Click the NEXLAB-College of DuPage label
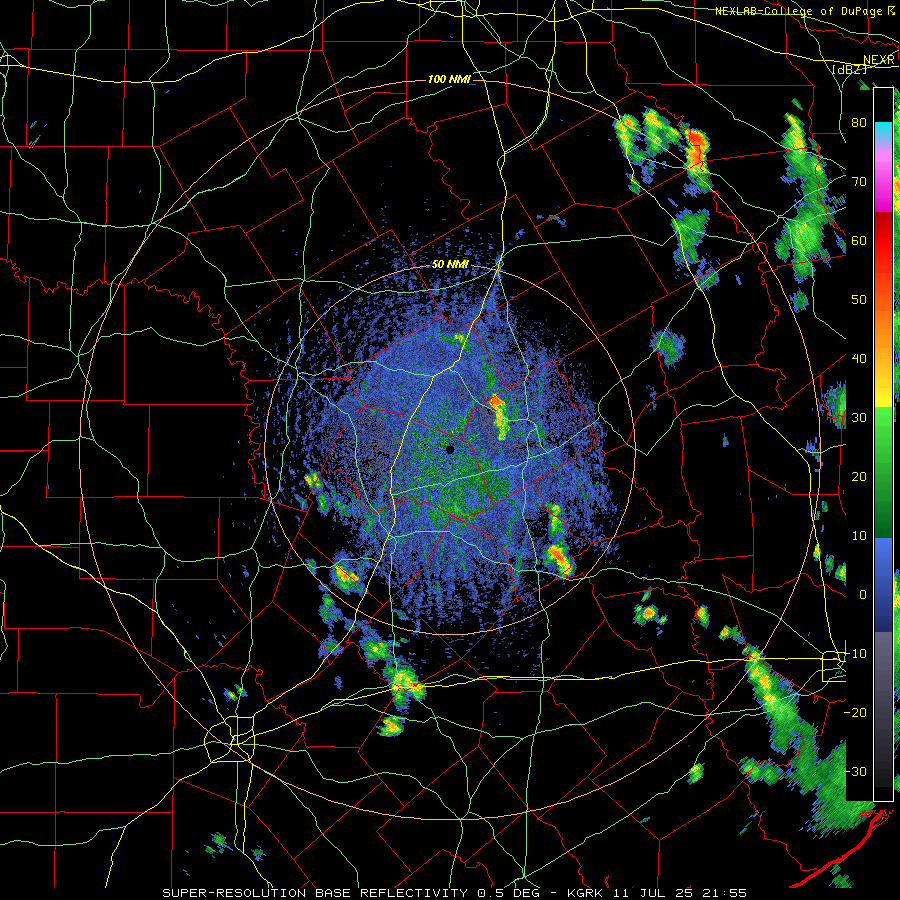900x900 pixels. pyautogui.click(x=805, y=11)
